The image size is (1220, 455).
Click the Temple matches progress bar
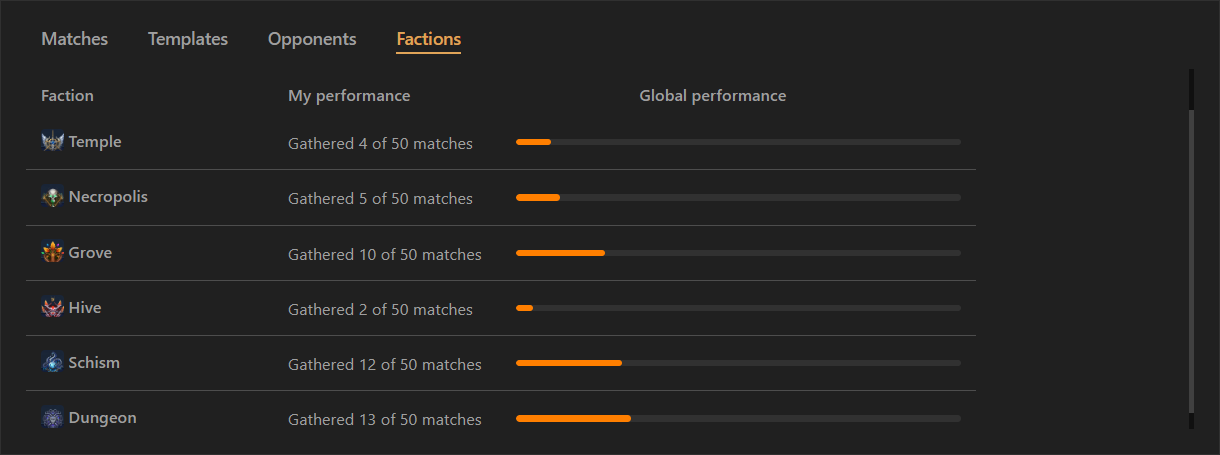(738, 142)
